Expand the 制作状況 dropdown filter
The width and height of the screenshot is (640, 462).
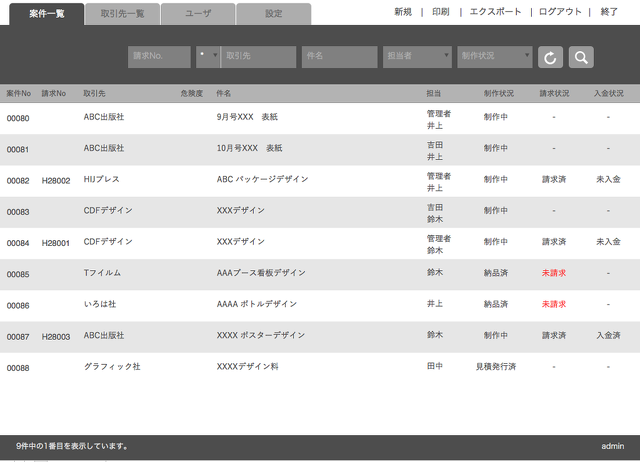[495, 57]
